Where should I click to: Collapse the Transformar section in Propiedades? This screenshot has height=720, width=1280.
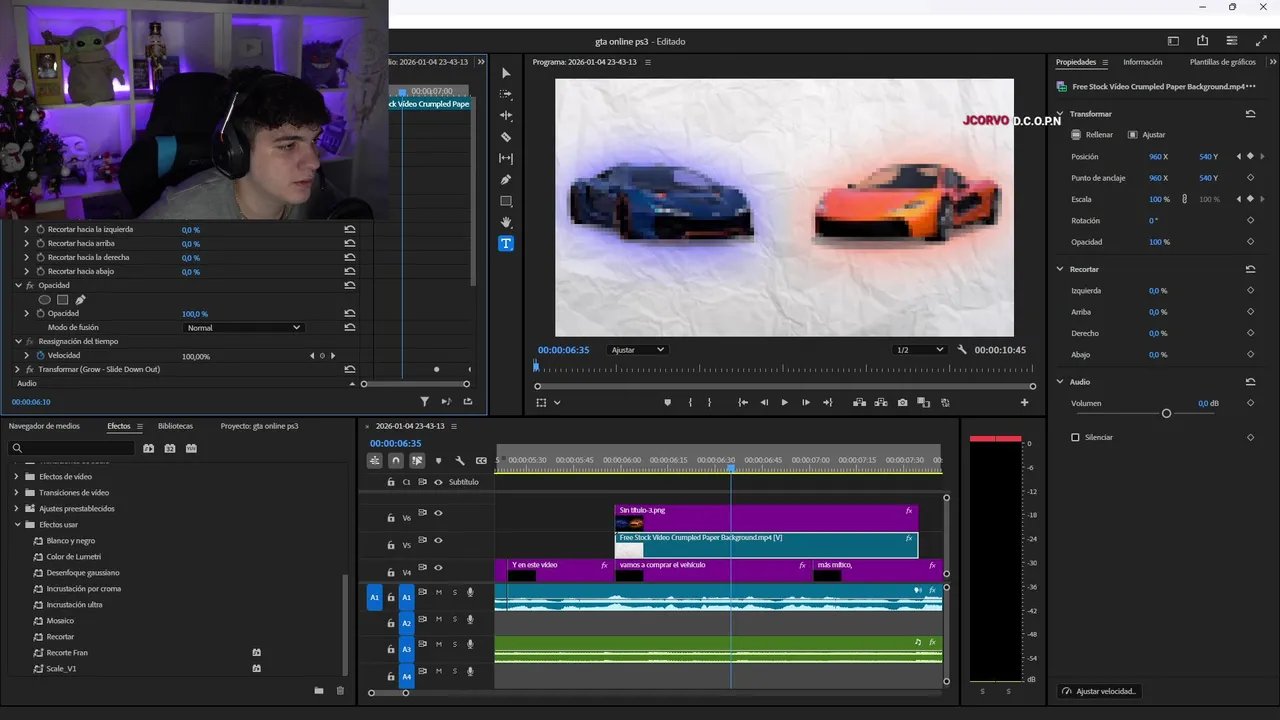[x=1061, y=114]
